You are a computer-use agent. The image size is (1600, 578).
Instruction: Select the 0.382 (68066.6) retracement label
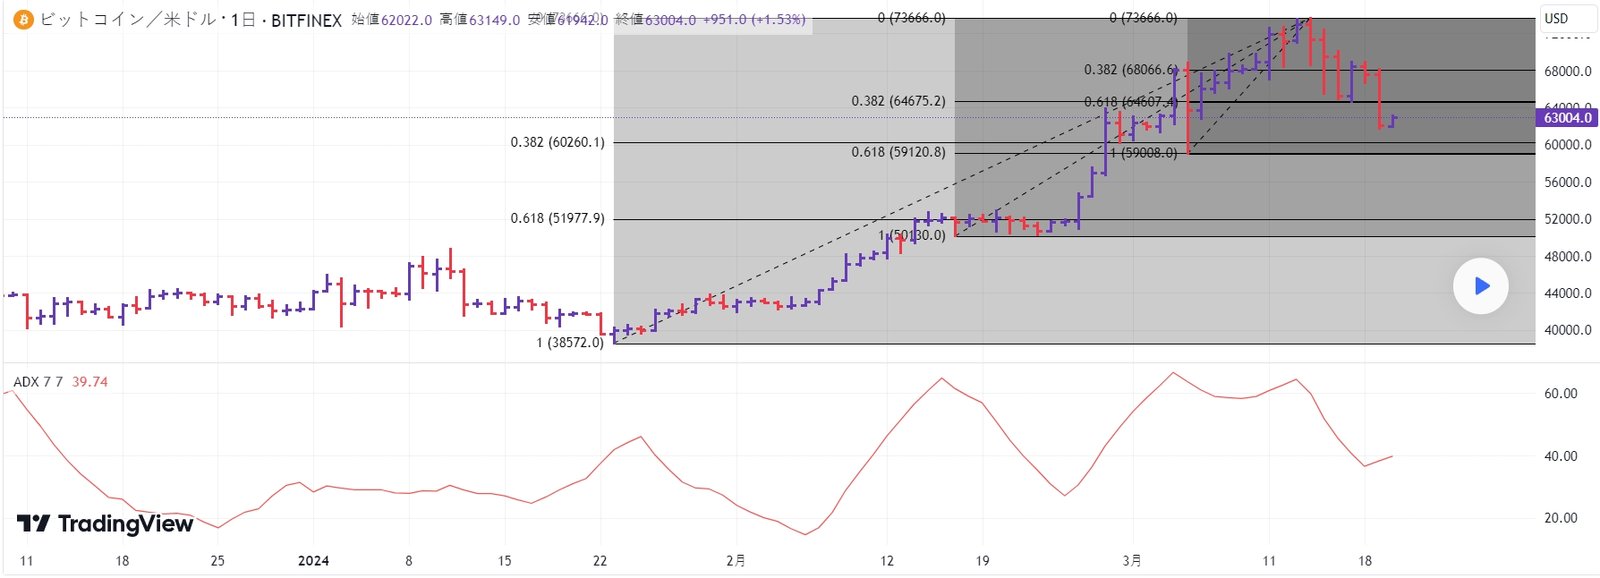click(1130, 70)
